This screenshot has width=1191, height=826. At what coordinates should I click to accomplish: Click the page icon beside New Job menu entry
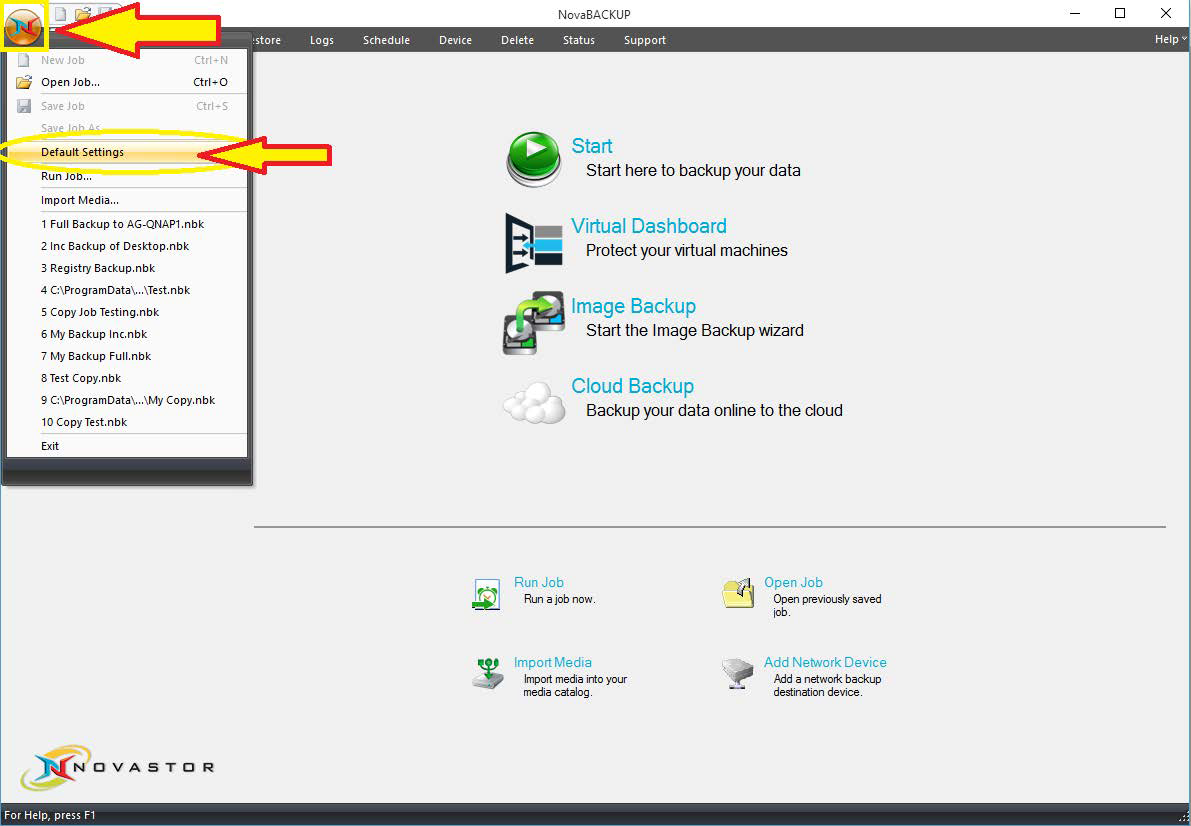pyautogui.click(x=24, y=60)
